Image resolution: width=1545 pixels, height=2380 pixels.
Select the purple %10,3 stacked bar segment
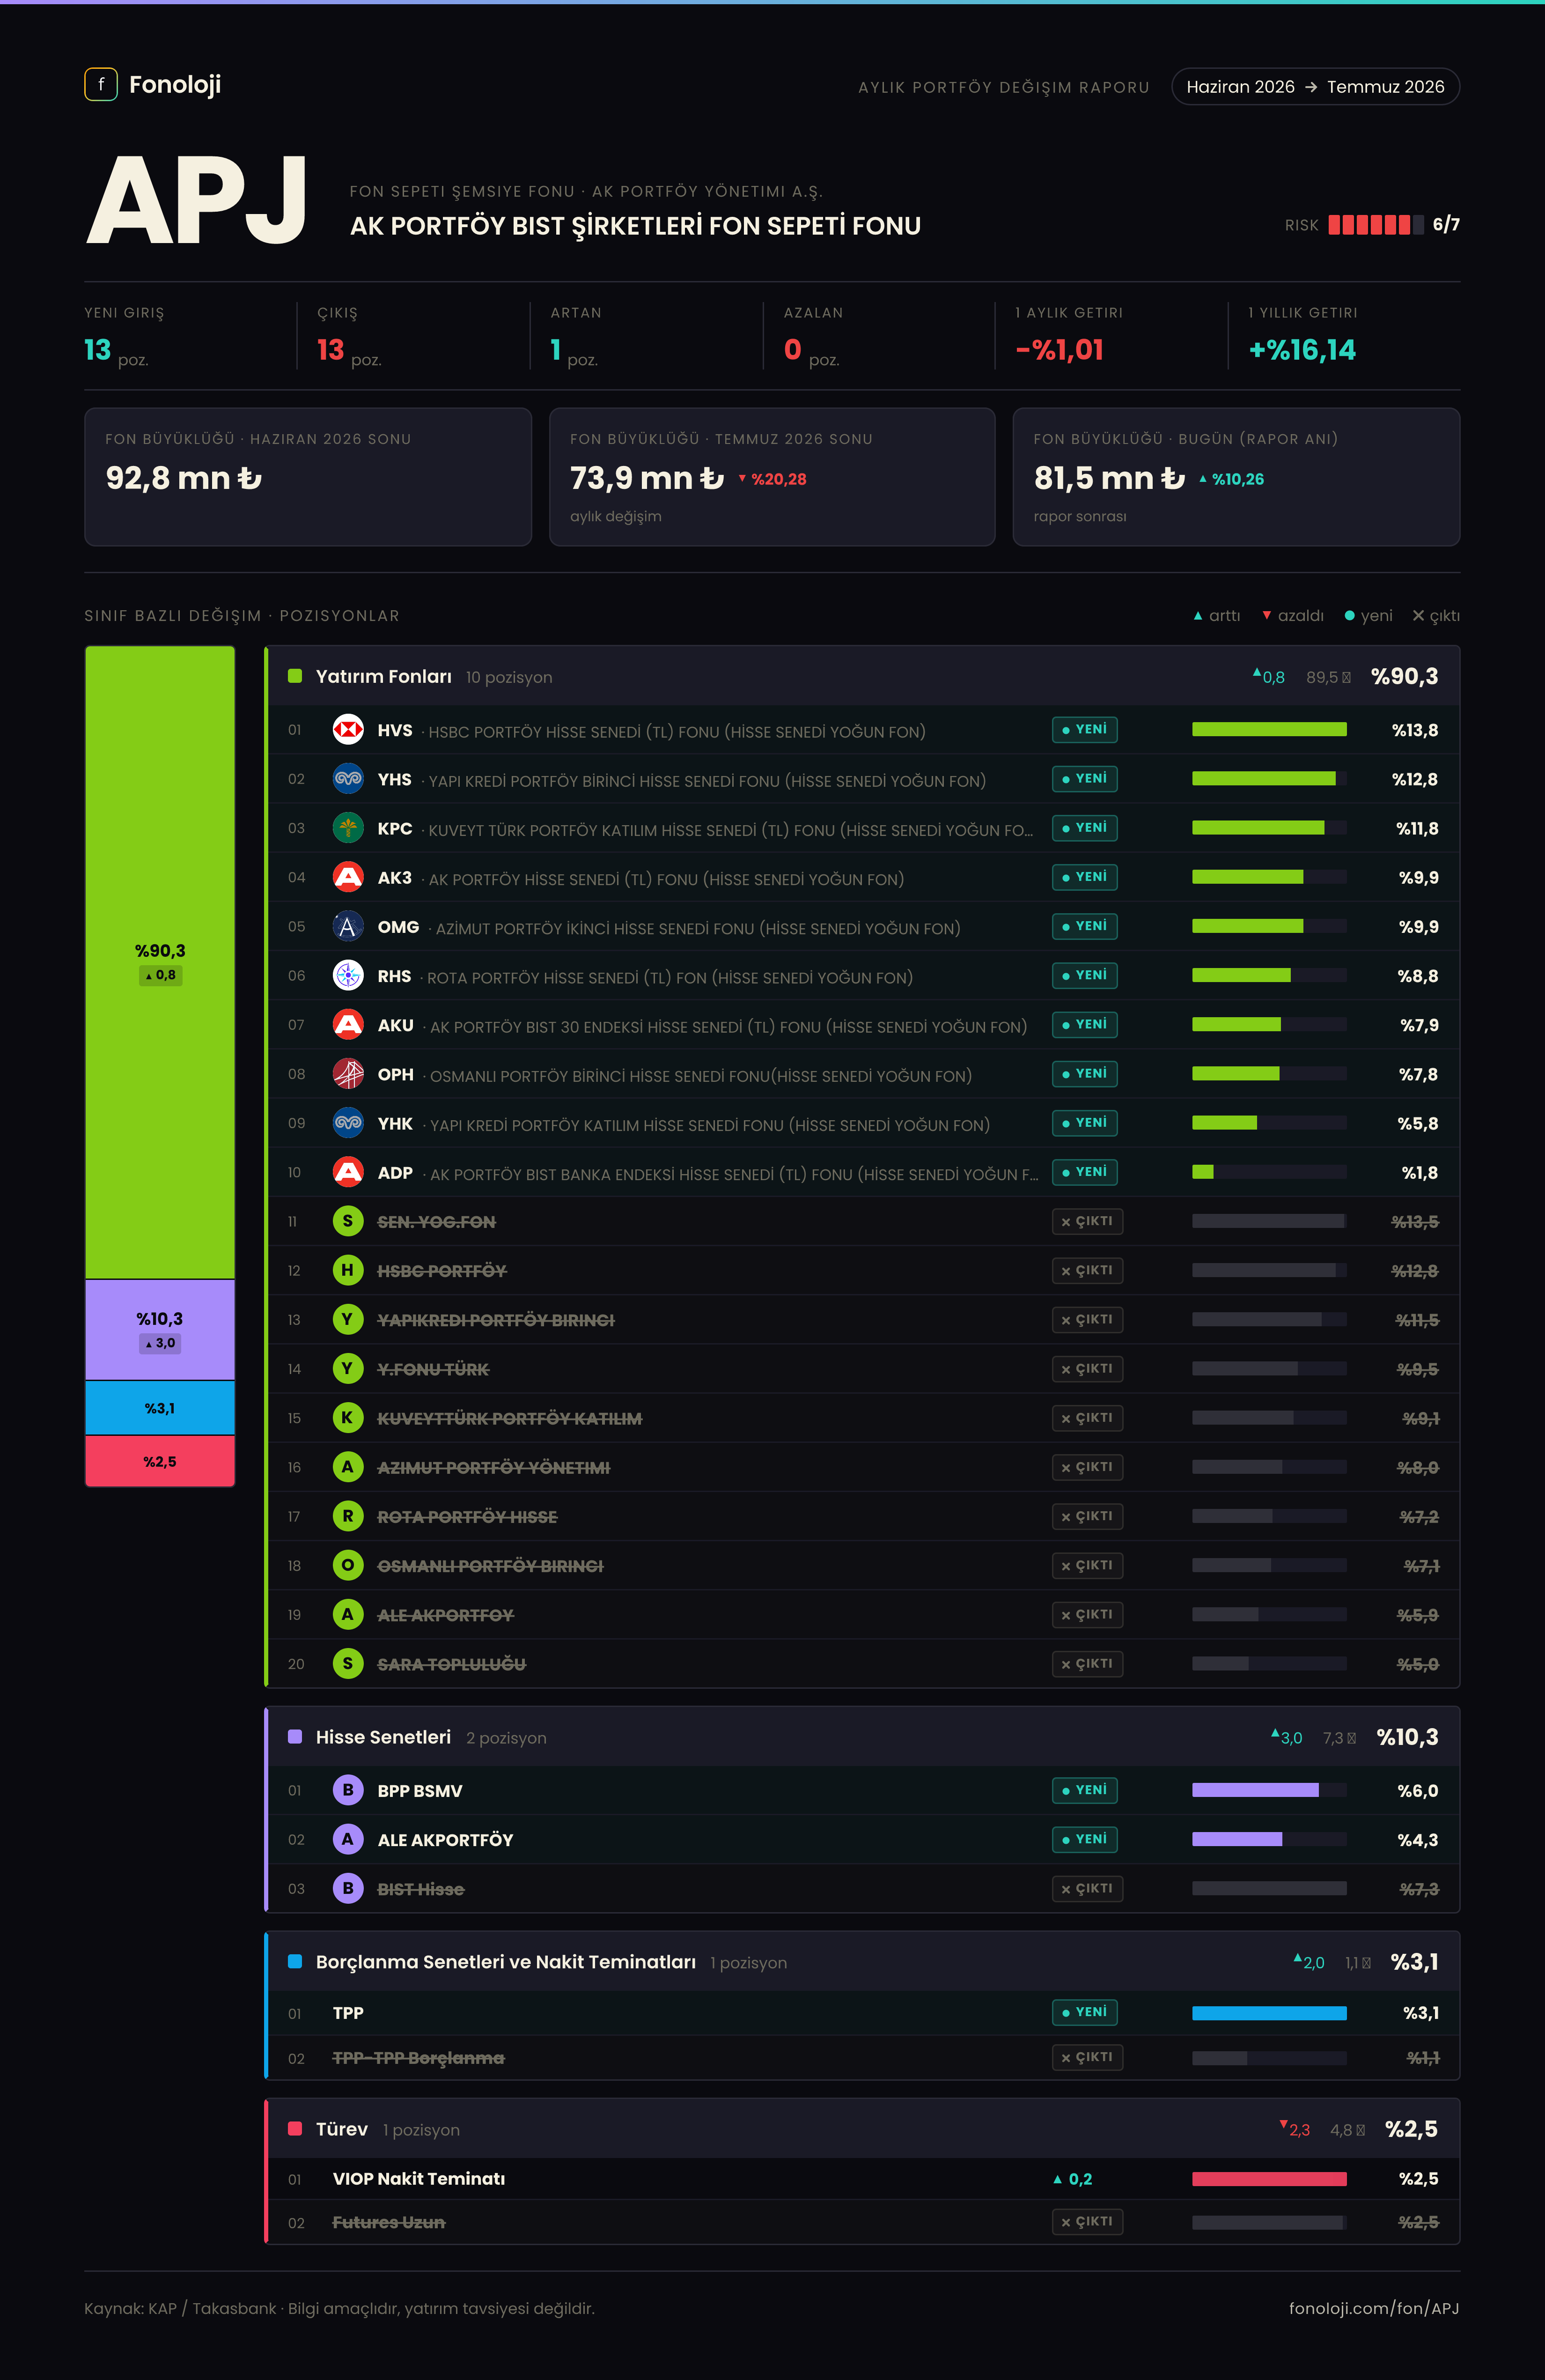click(x=160, y=1330)
